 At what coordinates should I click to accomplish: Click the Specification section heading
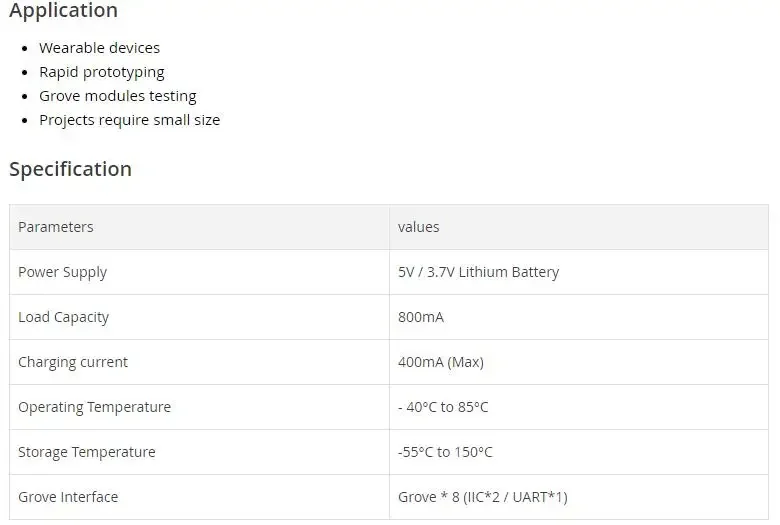(70, 169)
